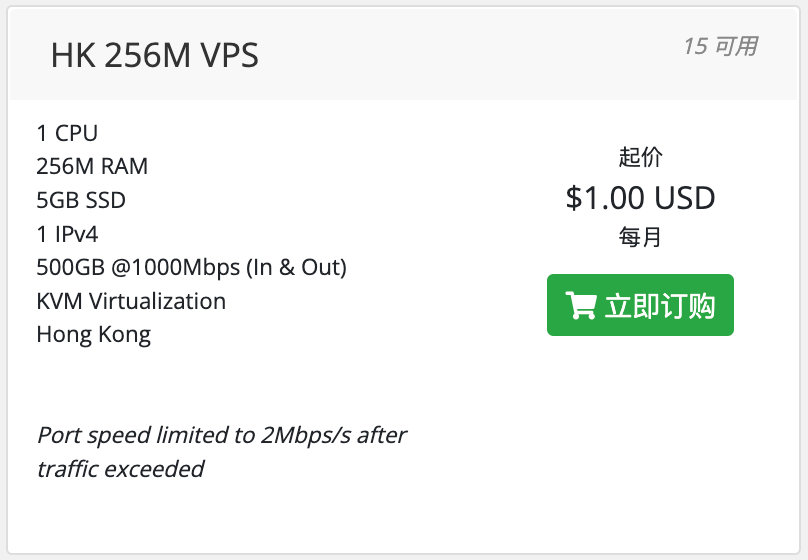Image resolution: width=808 pixels, height=560 pixels.
Task: Click the 每月 monthly billing label
Action: click(640, 238)
